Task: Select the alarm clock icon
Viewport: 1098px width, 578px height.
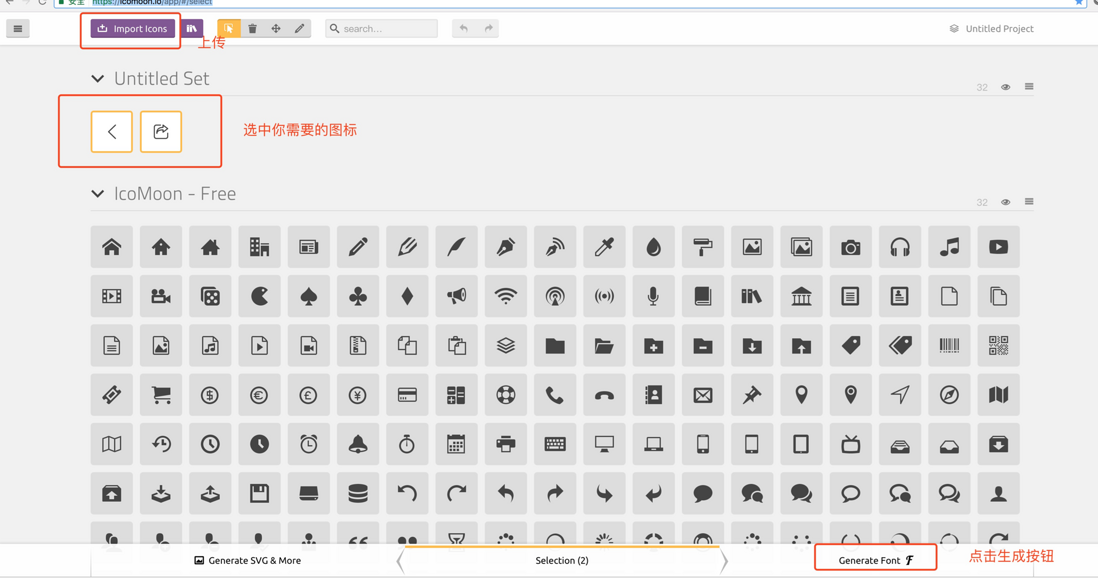Action: coord(309,444)
